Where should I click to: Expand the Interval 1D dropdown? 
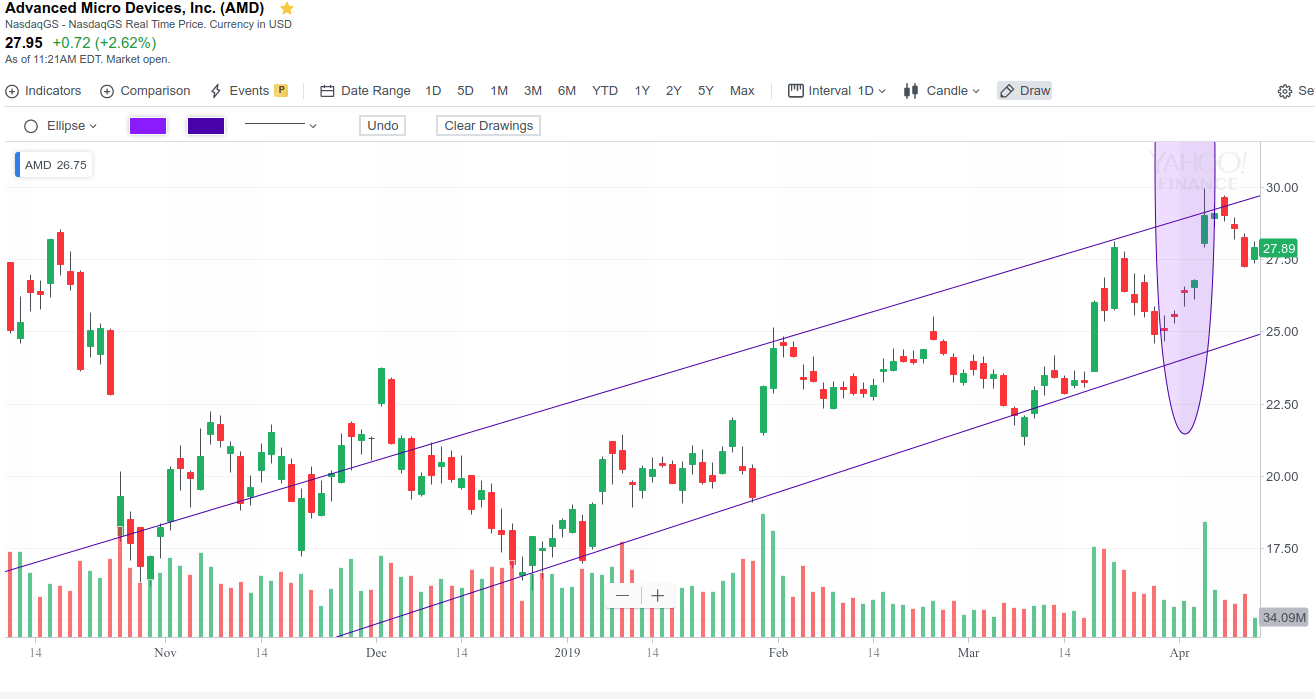tap(837, 91)
